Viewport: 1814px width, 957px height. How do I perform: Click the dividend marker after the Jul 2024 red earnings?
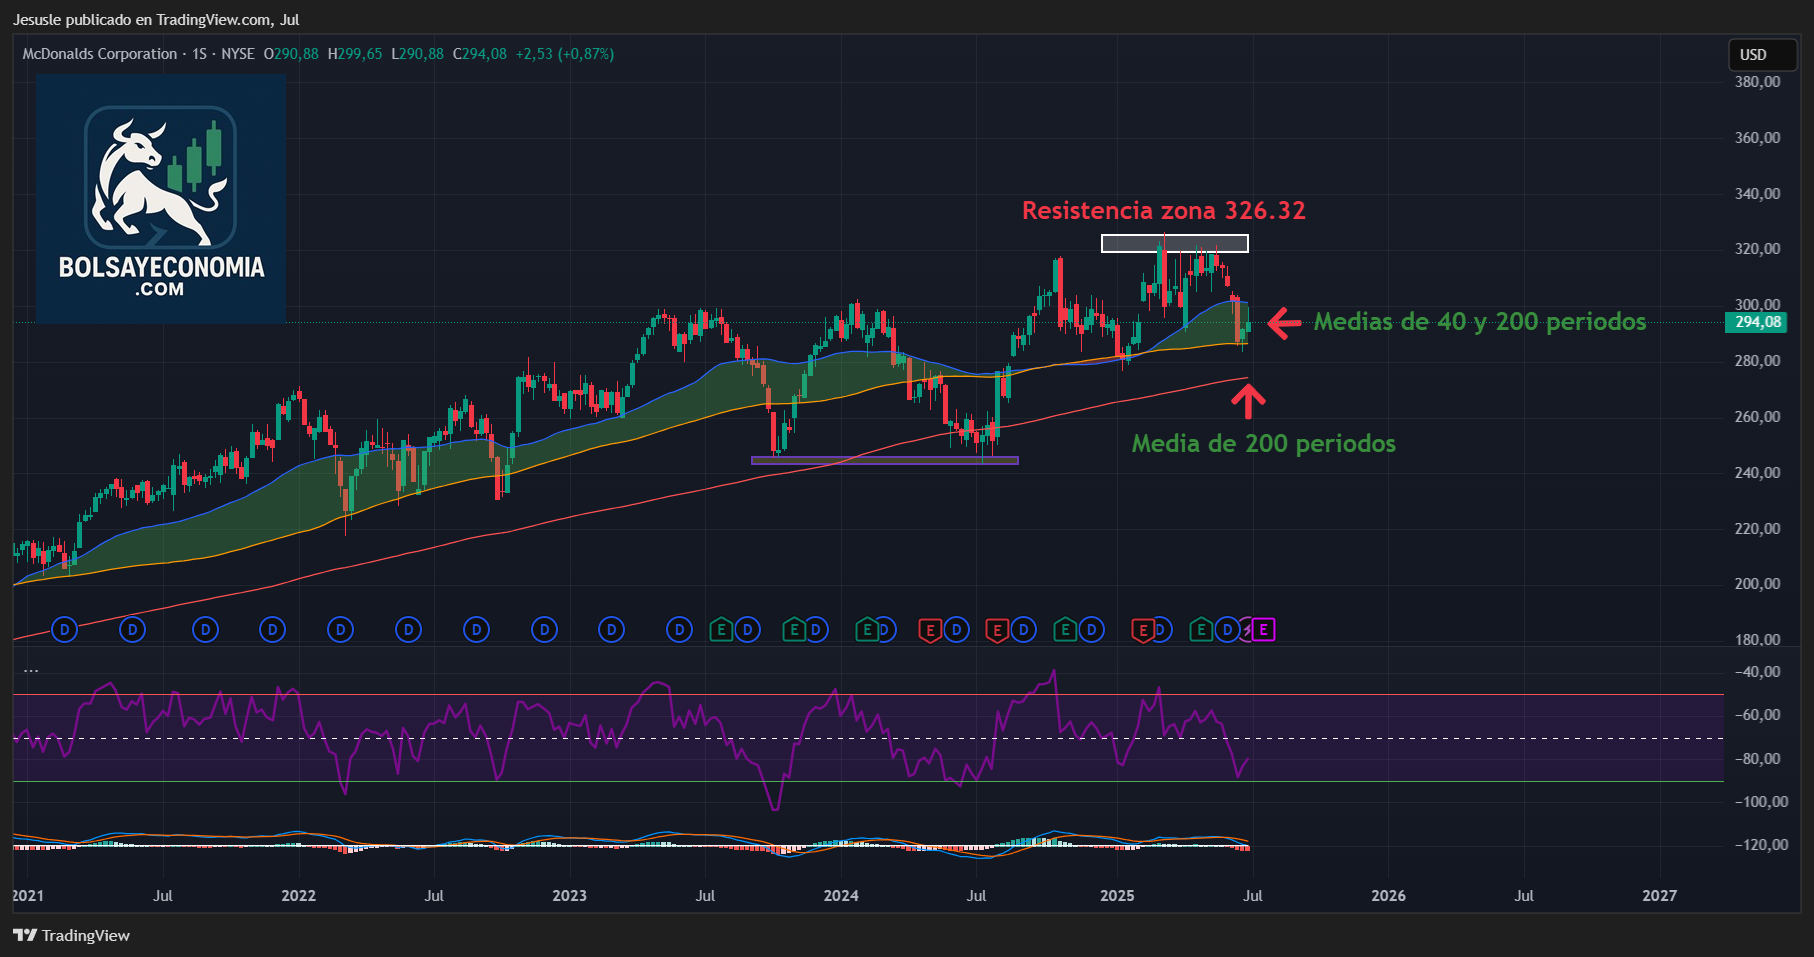coord(1023,630)
